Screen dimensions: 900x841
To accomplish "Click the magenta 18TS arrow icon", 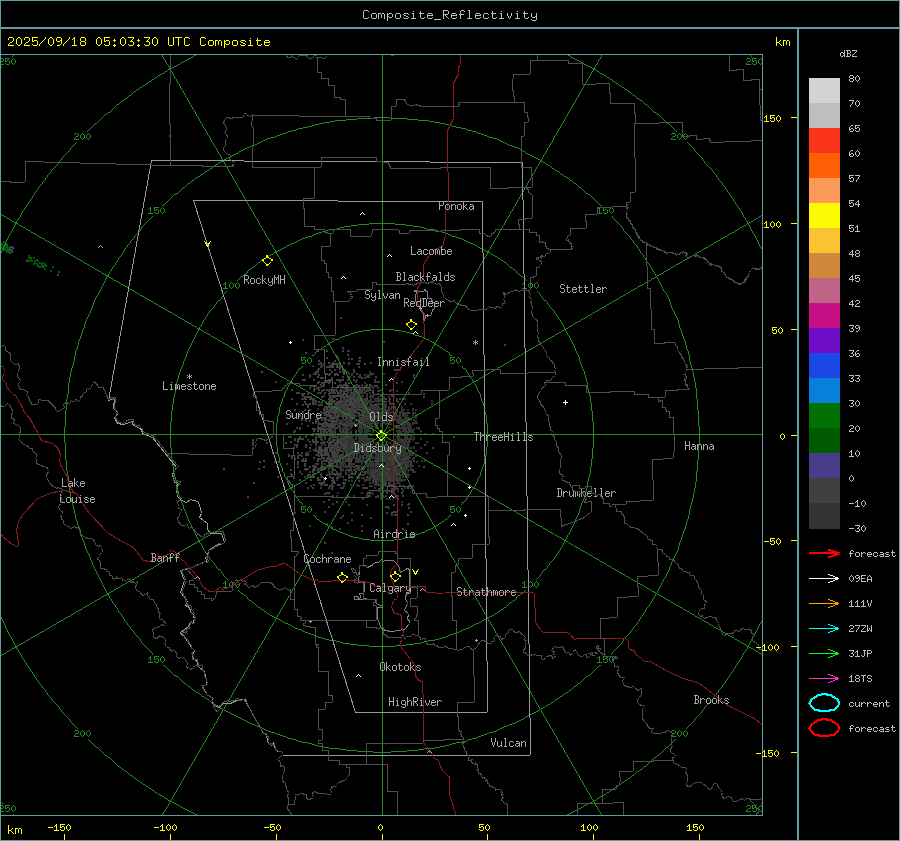I will click(824, 678).
